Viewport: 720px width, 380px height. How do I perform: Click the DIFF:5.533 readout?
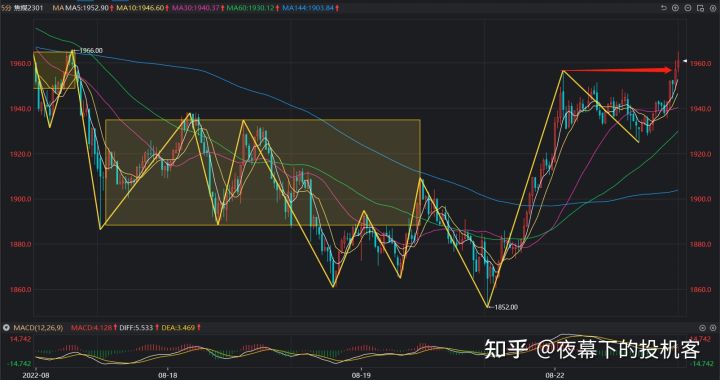pos(136,328)
